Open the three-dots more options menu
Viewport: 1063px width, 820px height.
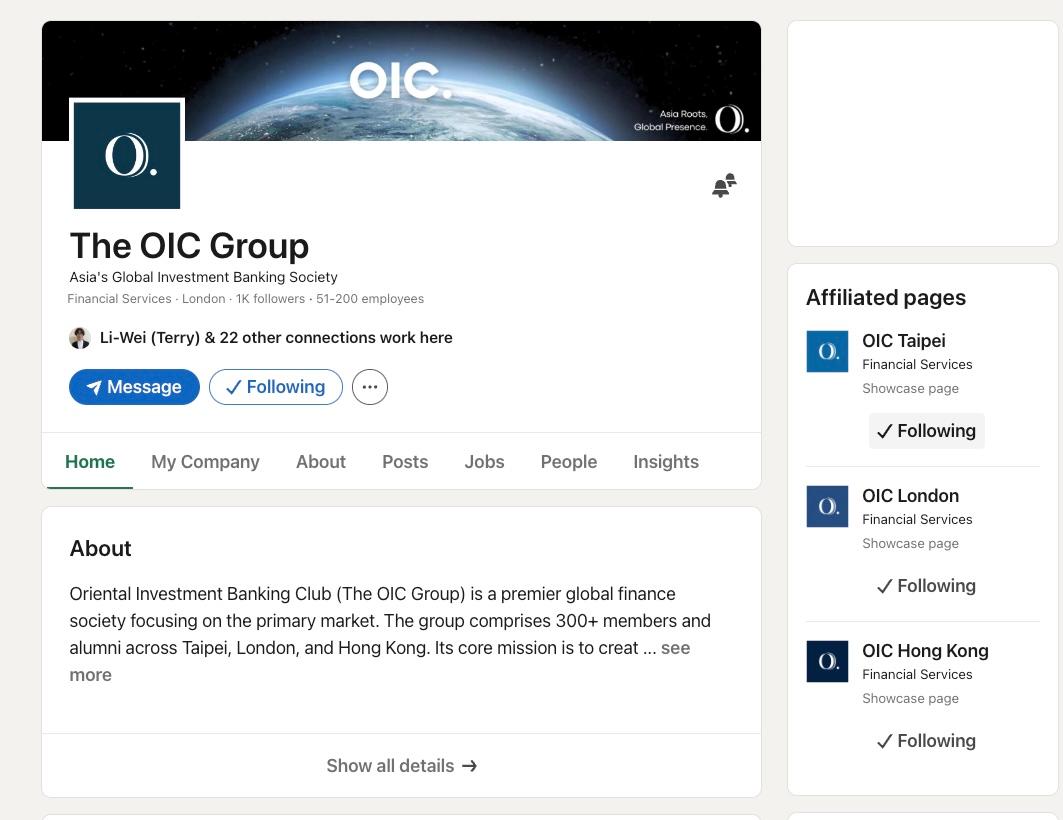[x=369, y=387]
